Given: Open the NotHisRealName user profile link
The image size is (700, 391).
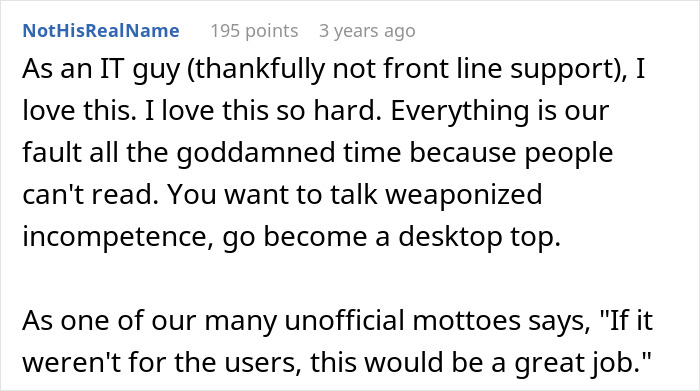Looking at the screenshot, I should tap(101, 31).
